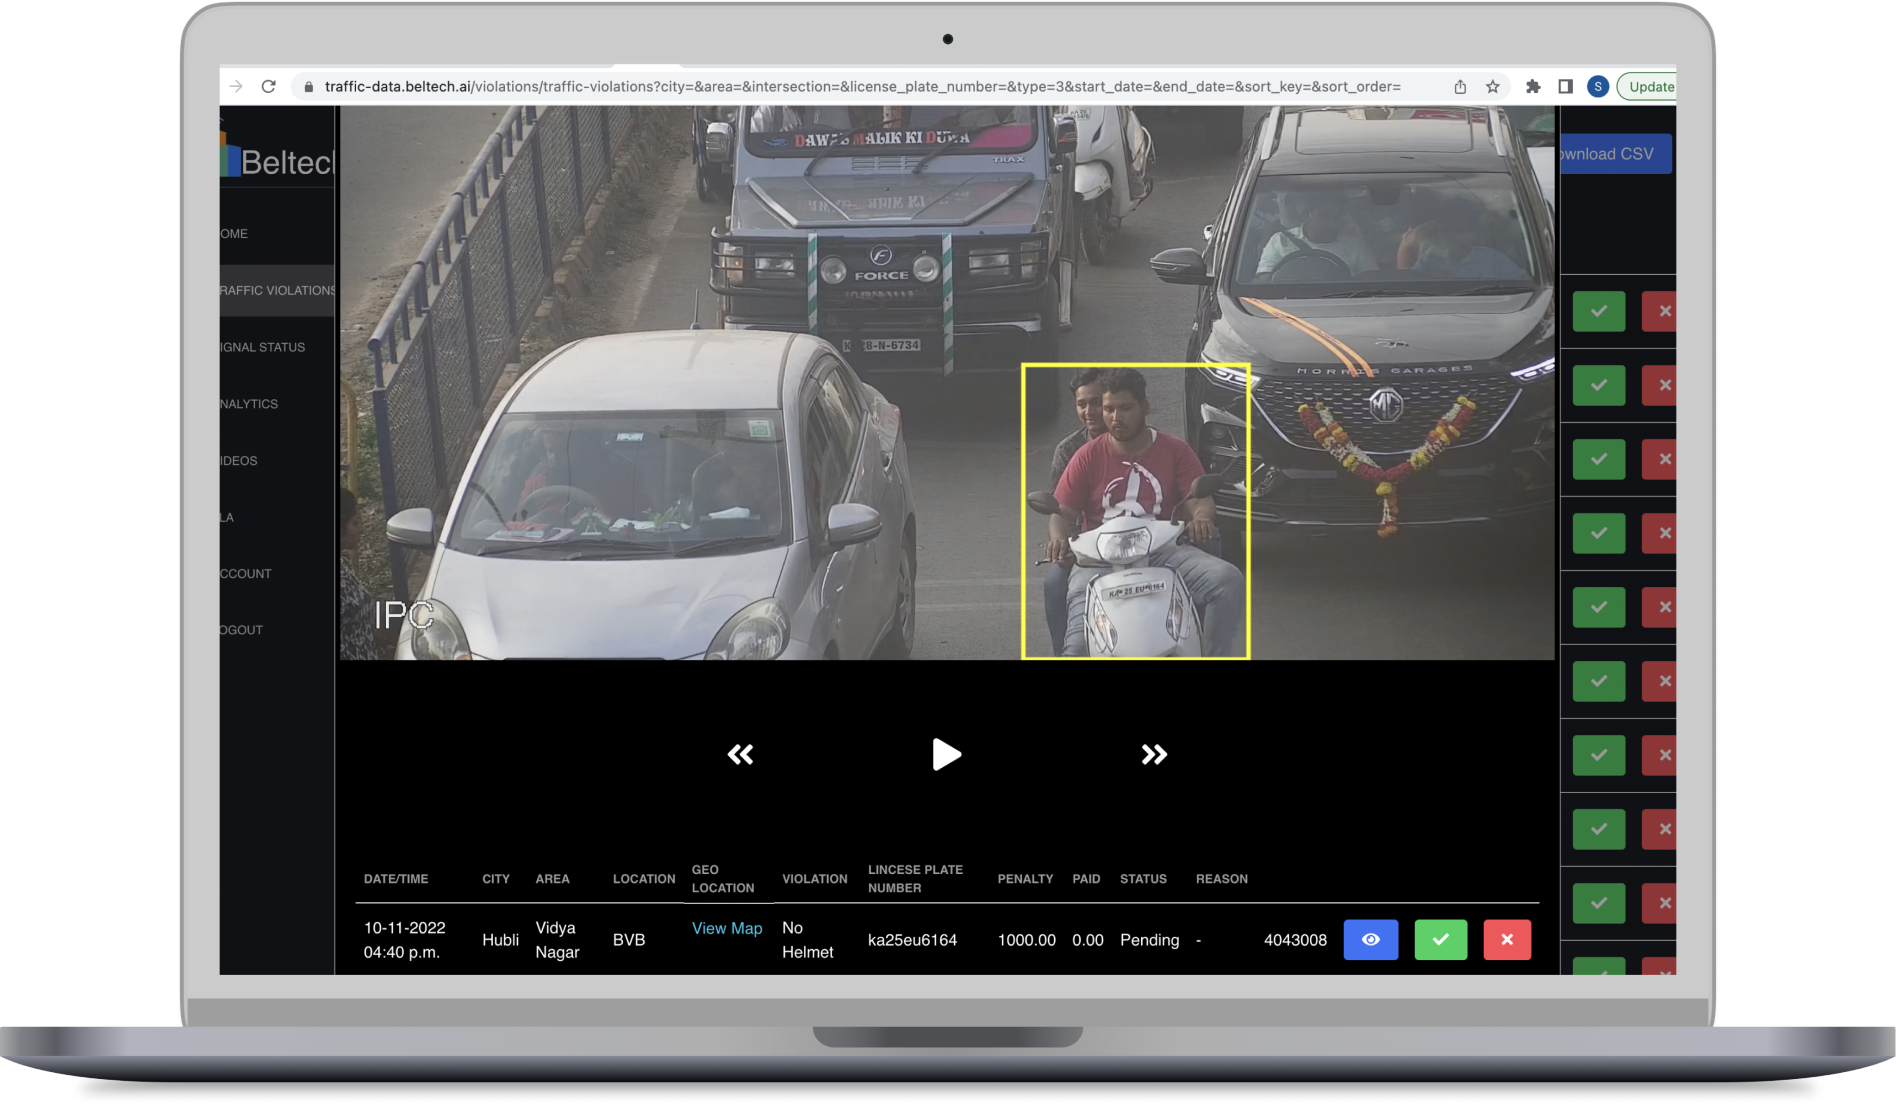
Task: Approve the No Helmet violation with green checkmark
Action: [x=1440, y=939]
